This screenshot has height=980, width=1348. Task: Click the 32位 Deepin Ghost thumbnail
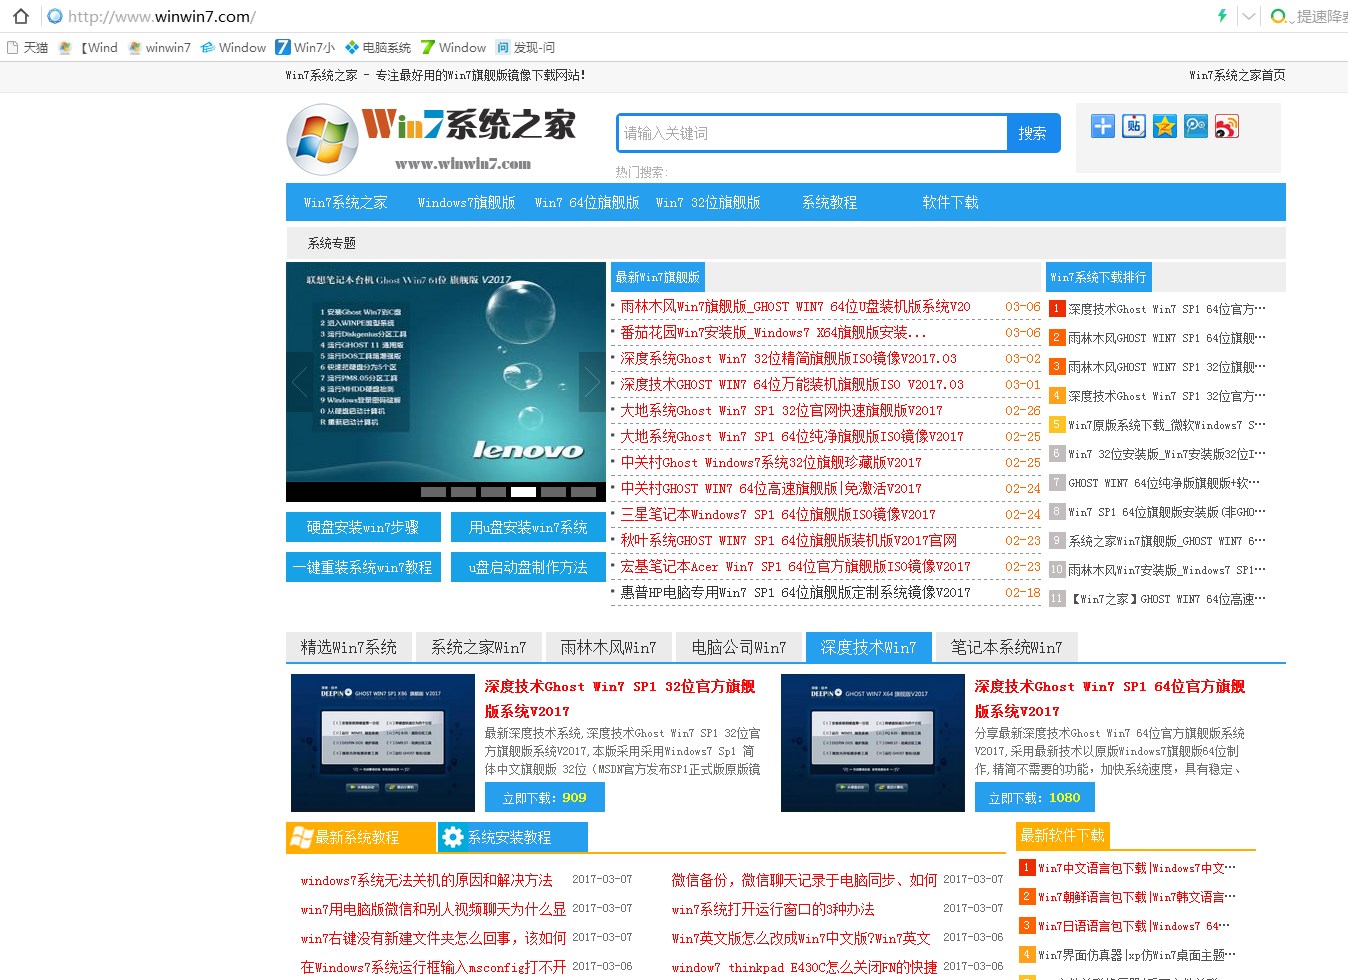pos(383,743)
